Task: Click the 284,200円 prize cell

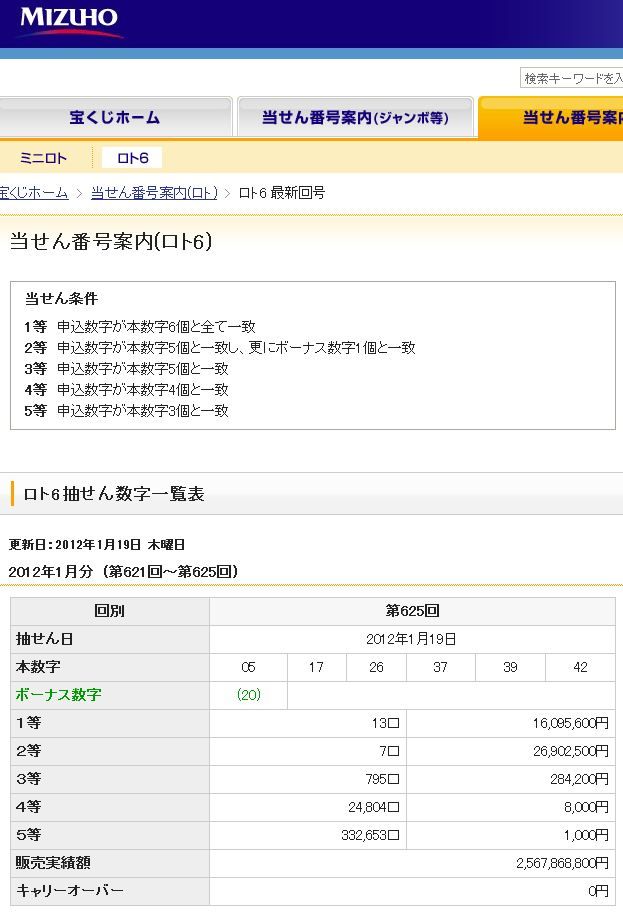Action: click(x=511, y=779)
